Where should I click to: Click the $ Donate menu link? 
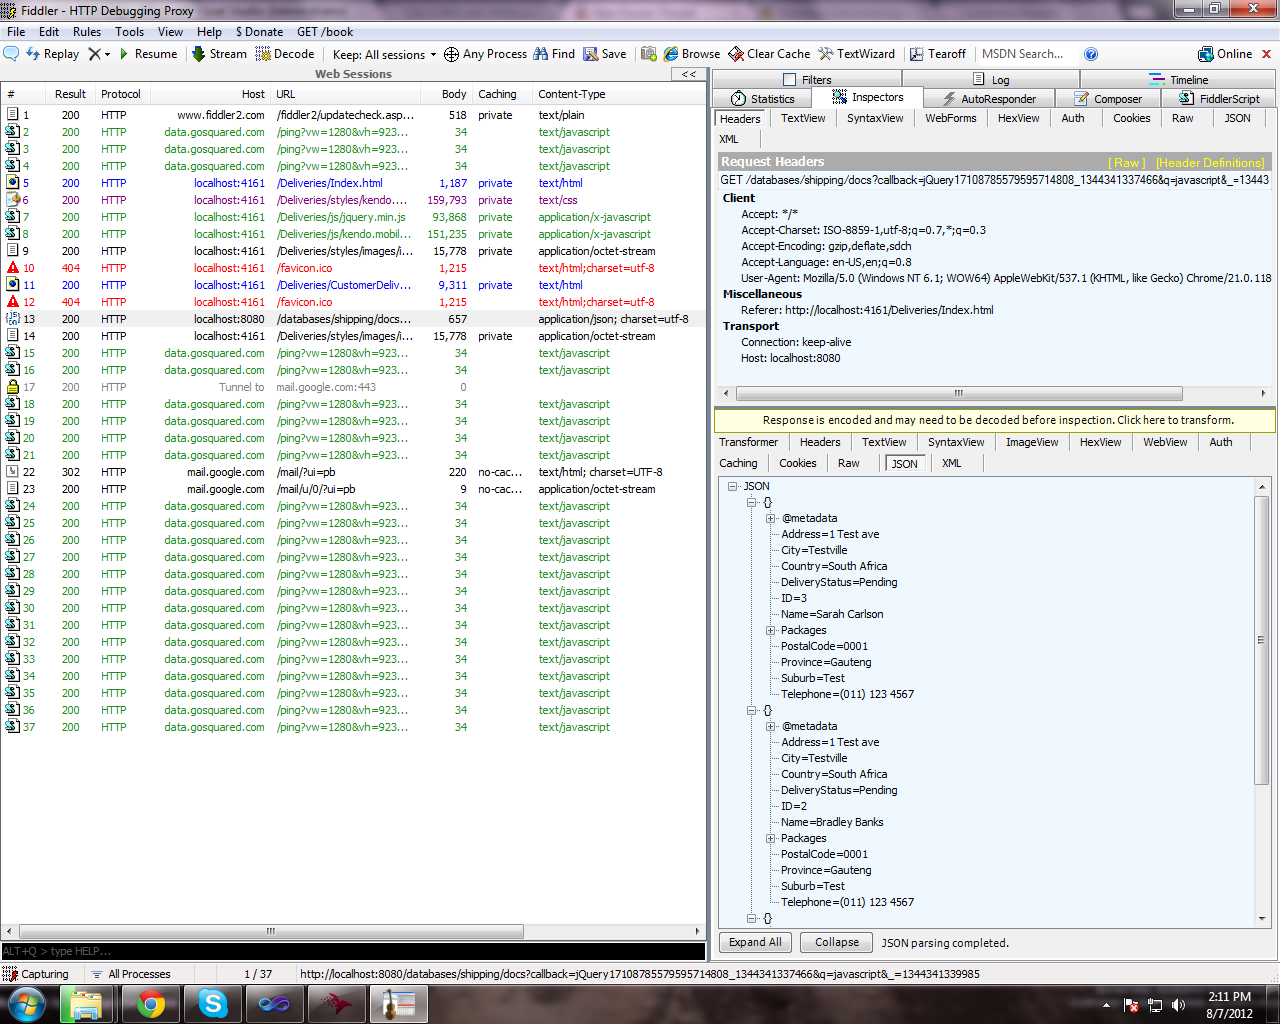coord(259,32)
